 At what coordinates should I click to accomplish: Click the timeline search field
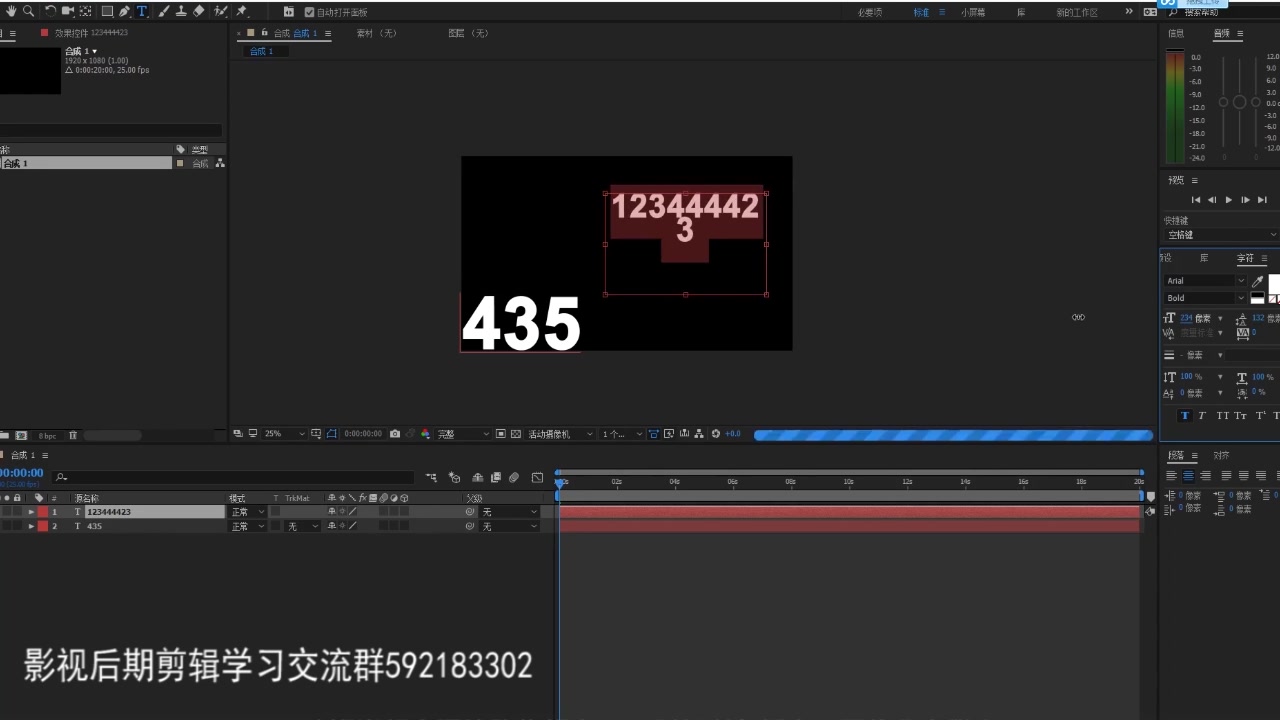point(234,477)
